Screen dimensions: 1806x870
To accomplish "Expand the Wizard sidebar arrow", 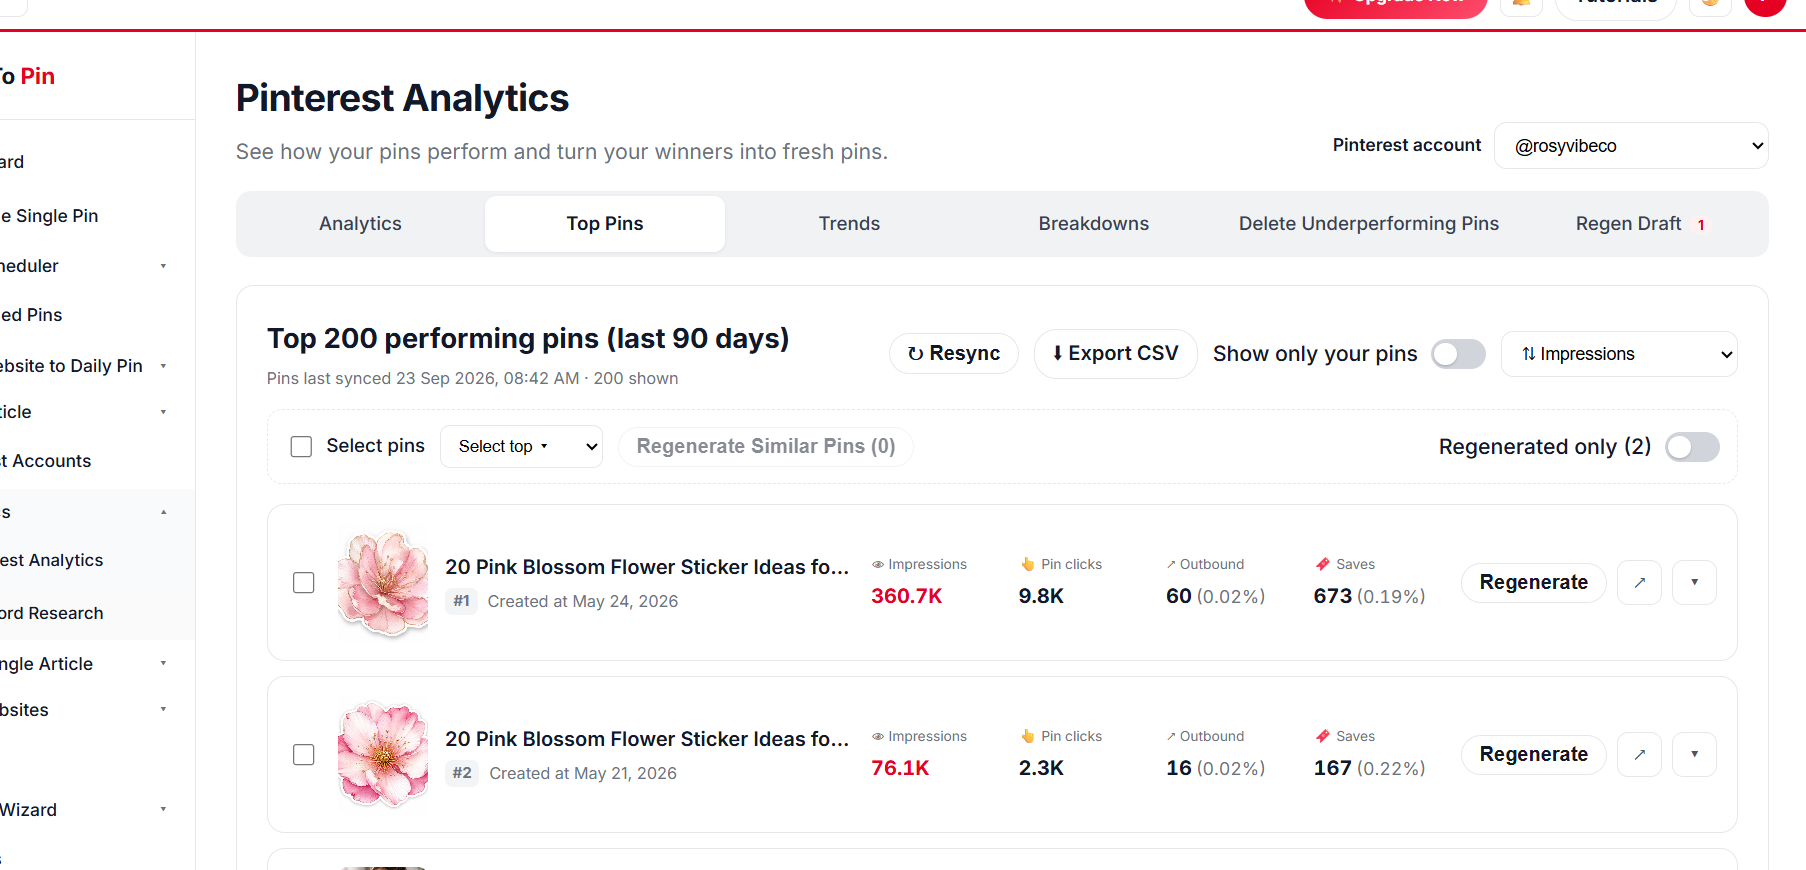I will [x=163, y=810].
